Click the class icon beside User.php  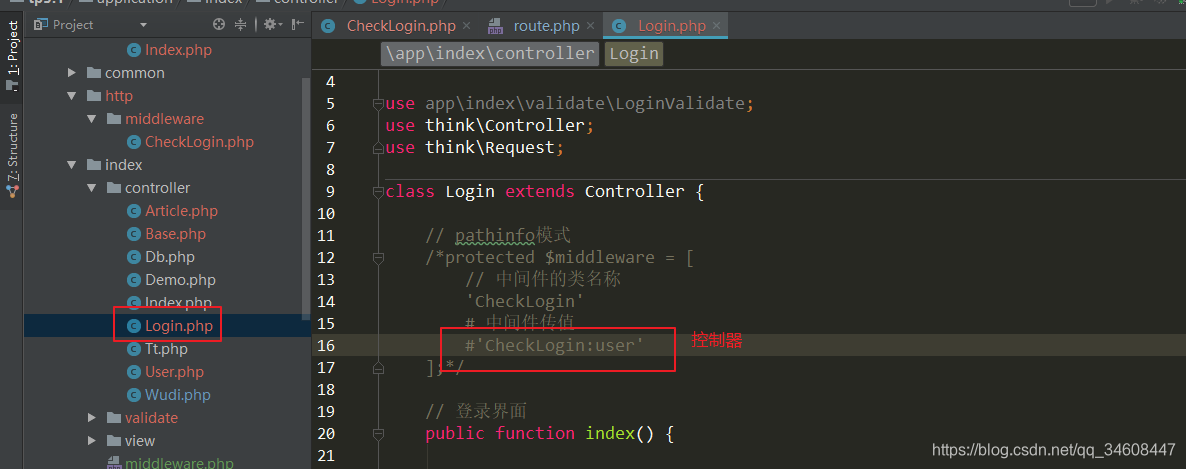pos(133,372)
